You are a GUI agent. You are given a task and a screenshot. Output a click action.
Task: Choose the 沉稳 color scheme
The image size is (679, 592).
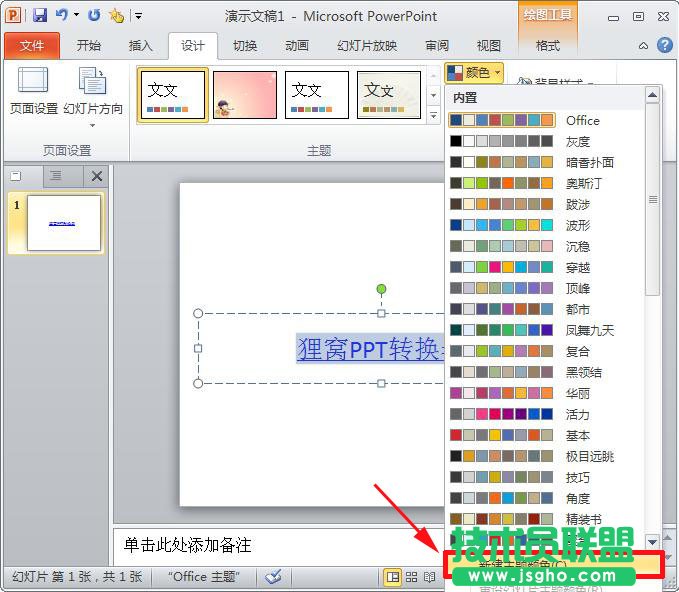coord(546,246)
